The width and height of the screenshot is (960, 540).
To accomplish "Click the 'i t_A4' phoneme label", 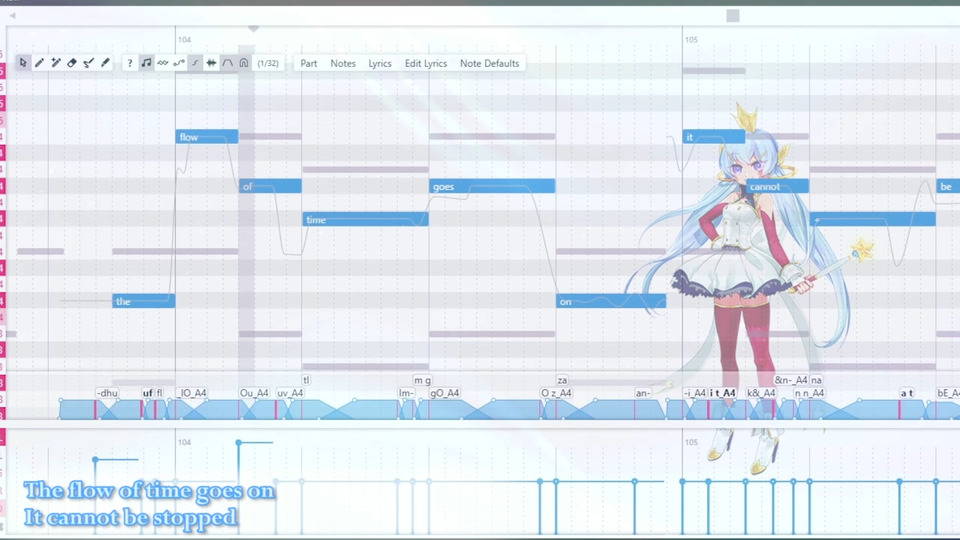I will click(722, 393).
